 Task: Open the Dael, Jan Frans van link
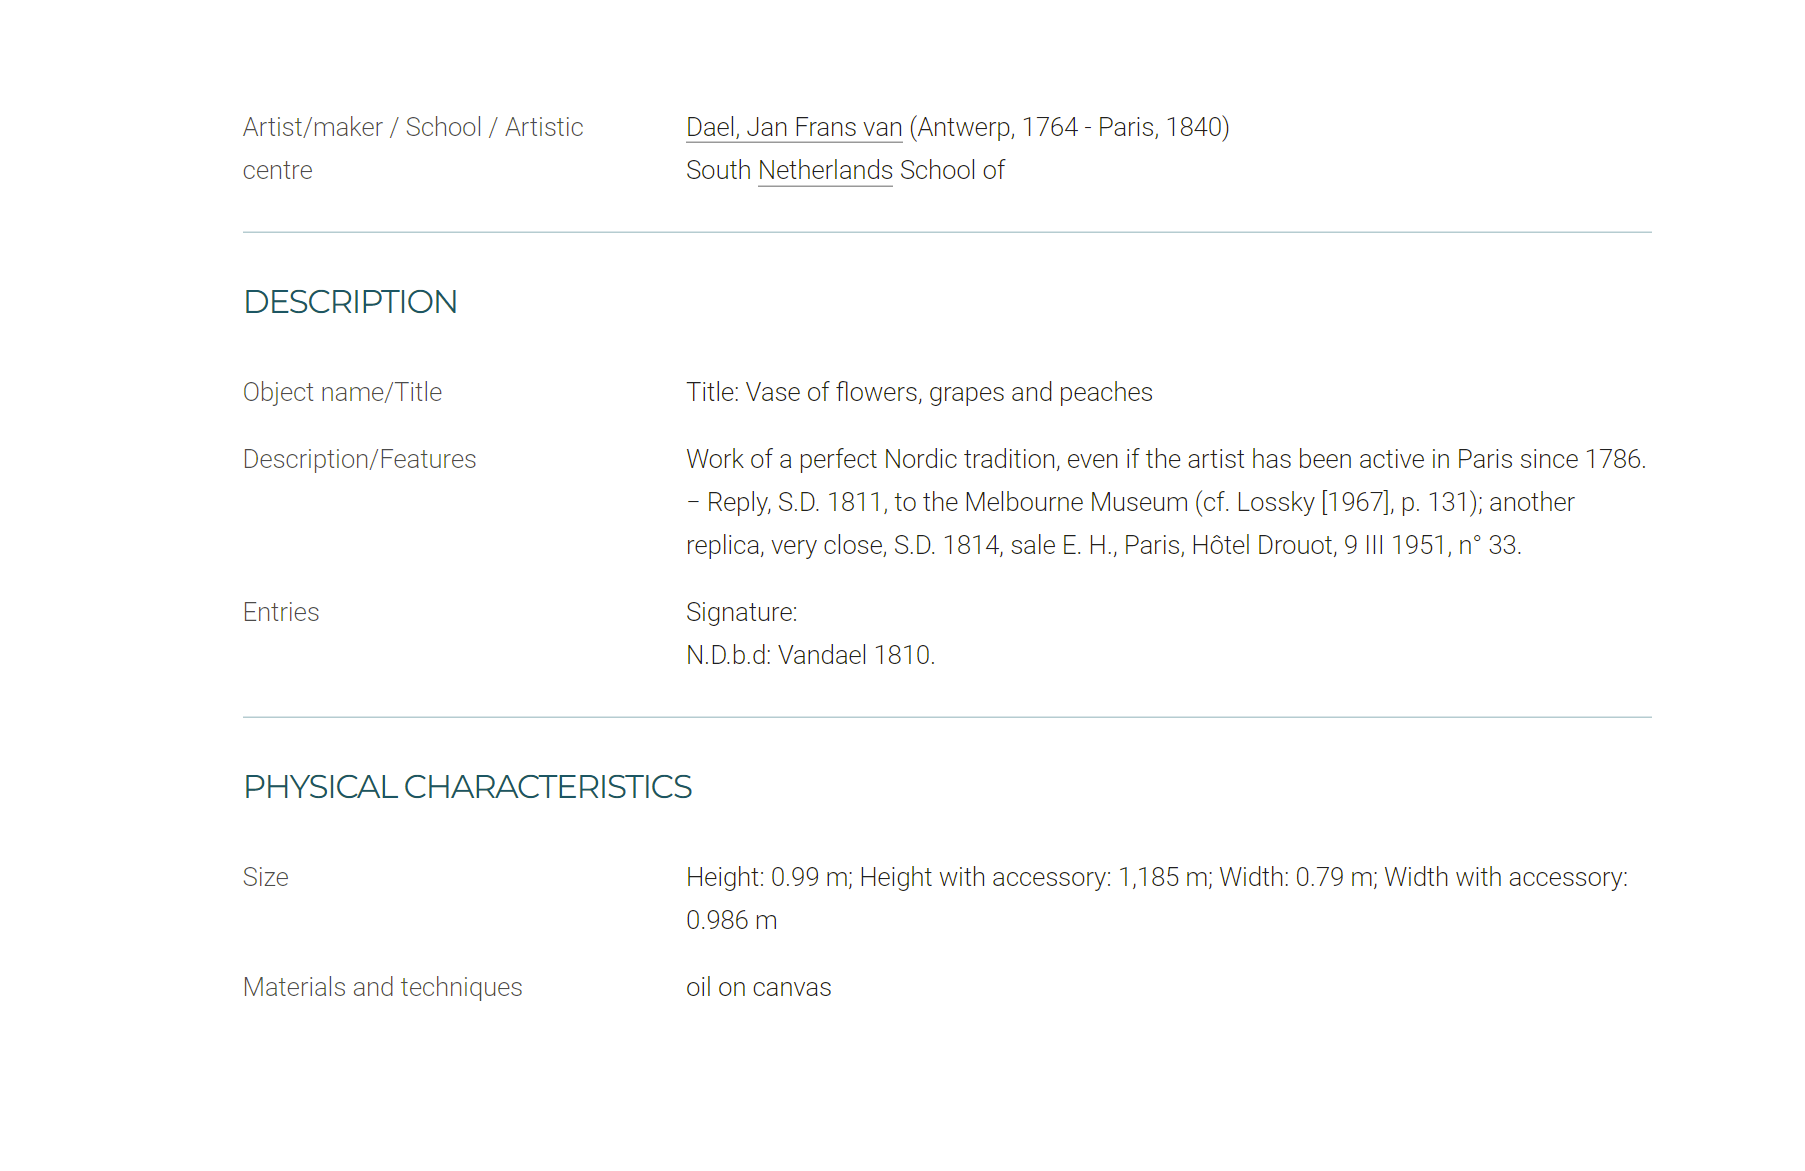[x=794, y=127]
